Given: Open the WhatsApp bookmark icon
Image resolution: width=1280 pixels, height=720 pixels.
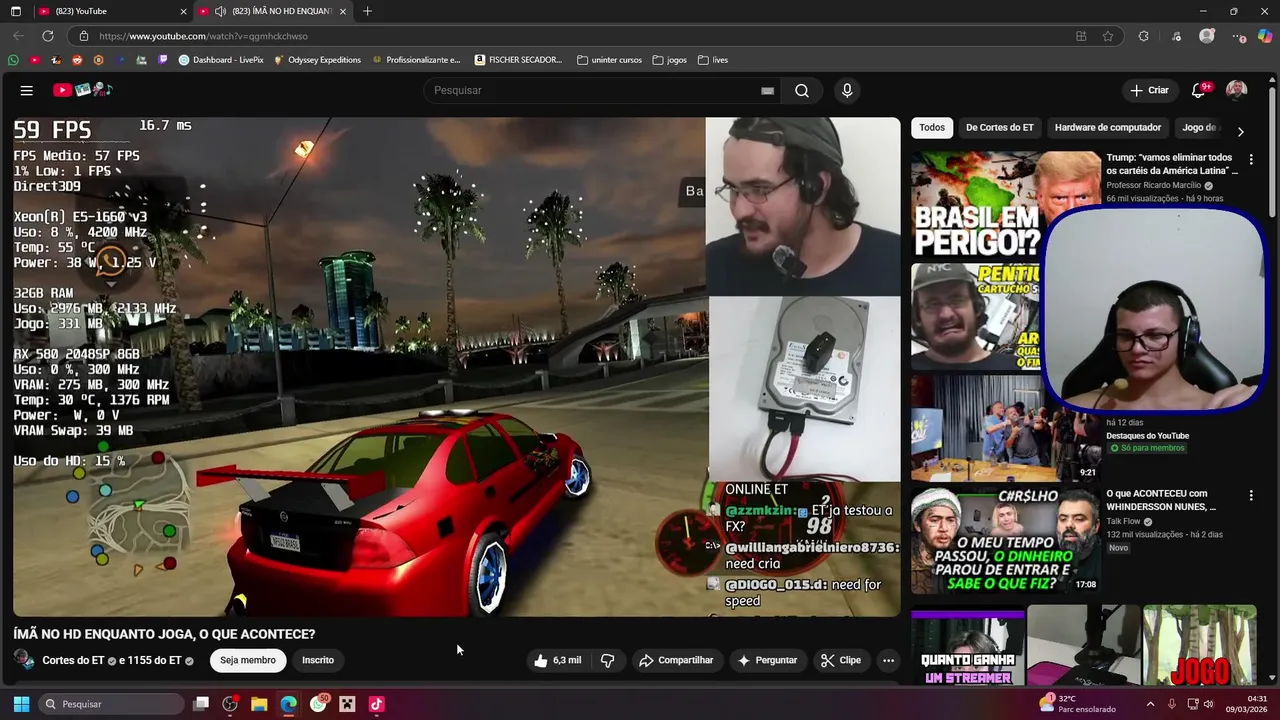Looking at the screenshot, I should 13,60.
